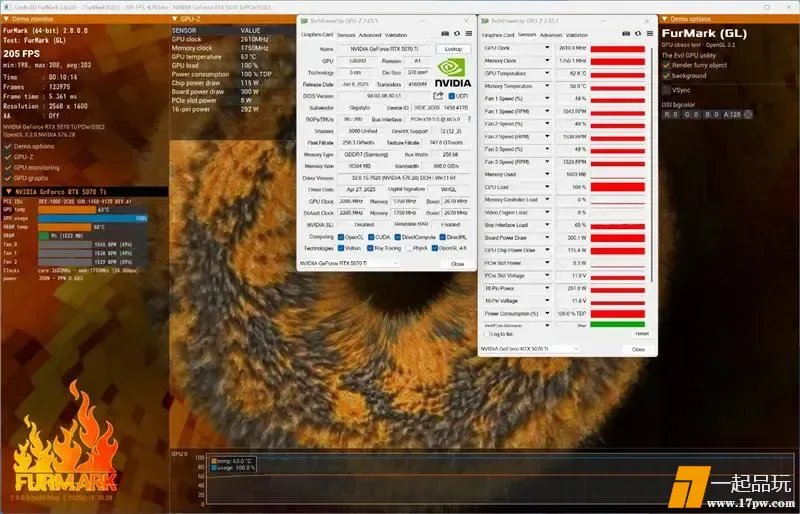Screen dimensions: 800x514
Task: Switch to Advanced tab in Graphics Card window
Action: coord(370,35)
